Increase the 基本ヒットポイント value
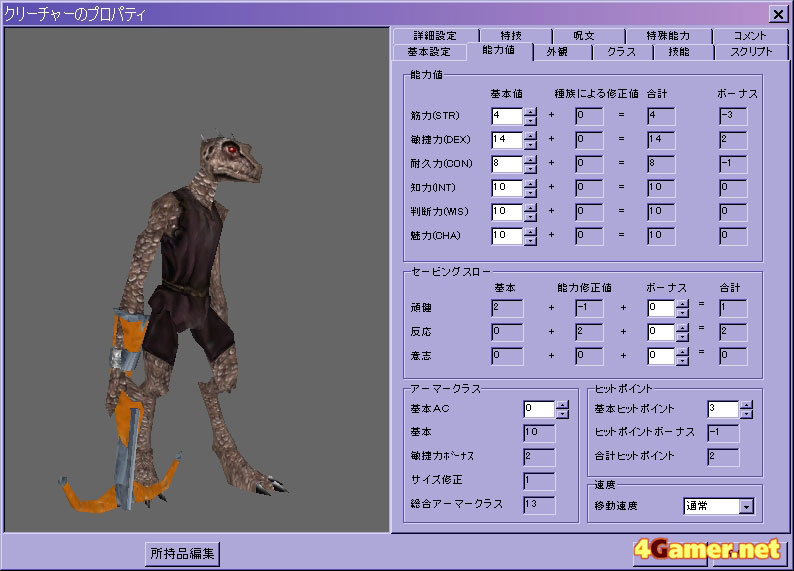 pos(746,405)
